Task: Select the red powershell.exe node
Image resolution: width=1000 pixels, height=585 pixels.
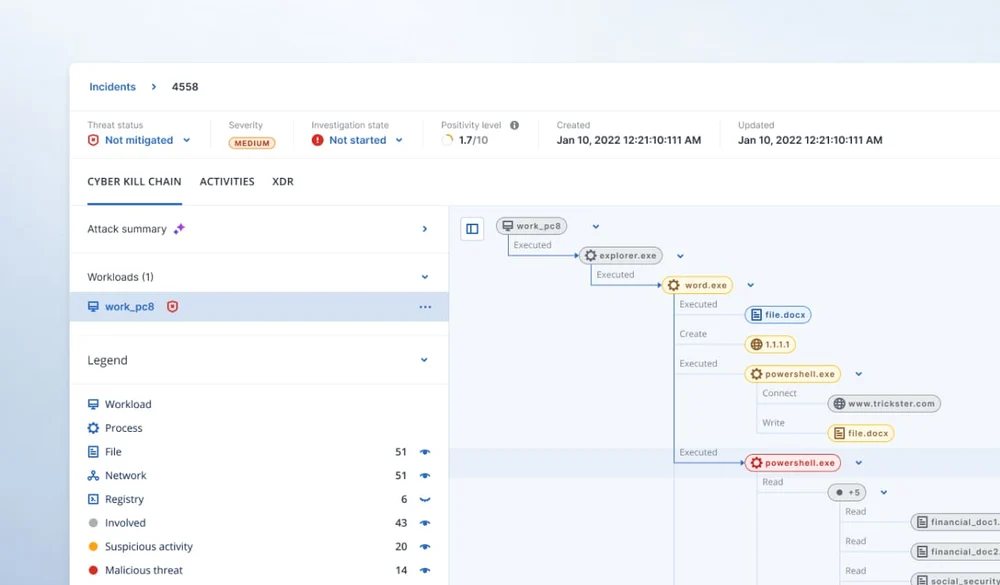Action: (x=793, y=463)
